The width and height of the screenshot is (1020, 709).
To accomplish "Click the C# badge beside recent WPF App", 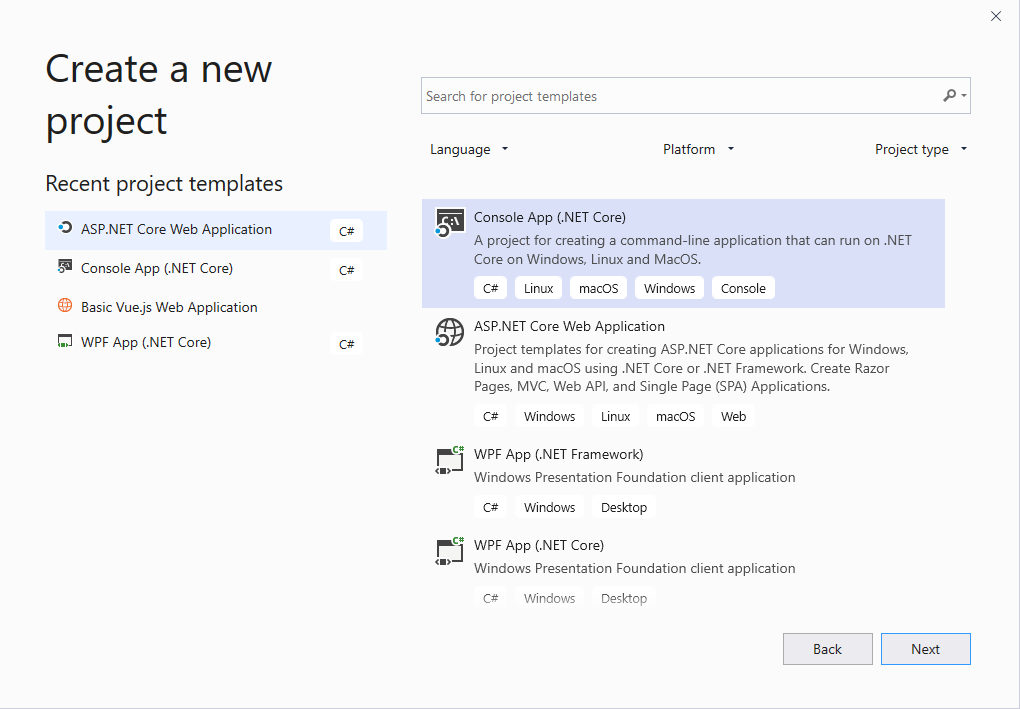I will click(x=347, y=344).
